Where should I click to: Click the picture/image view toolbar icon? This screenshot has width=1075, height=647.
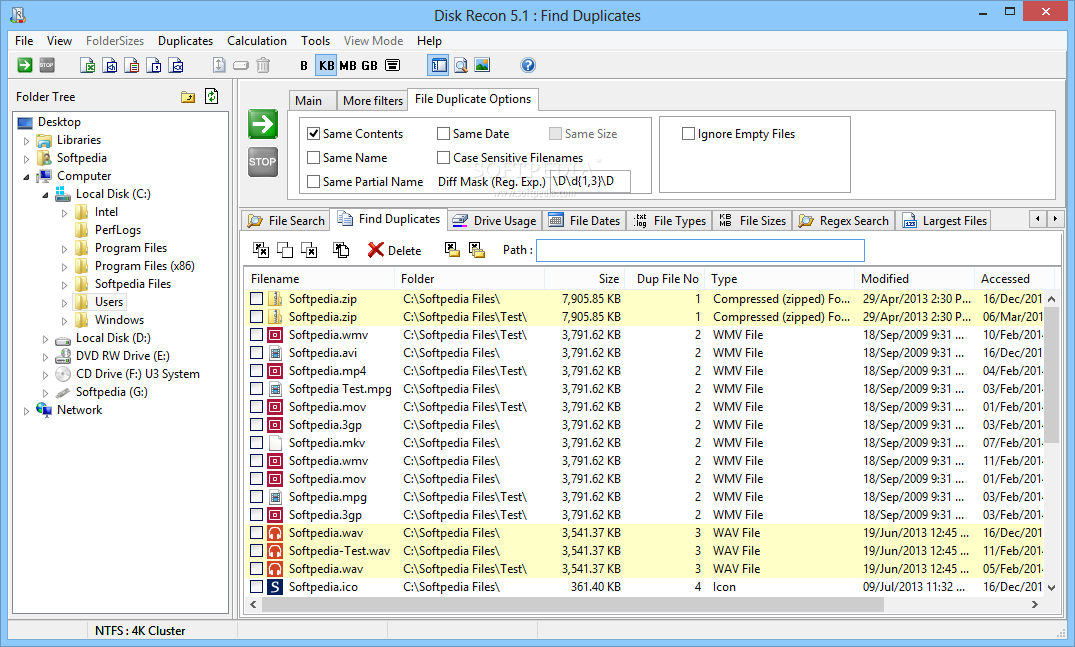482,65
